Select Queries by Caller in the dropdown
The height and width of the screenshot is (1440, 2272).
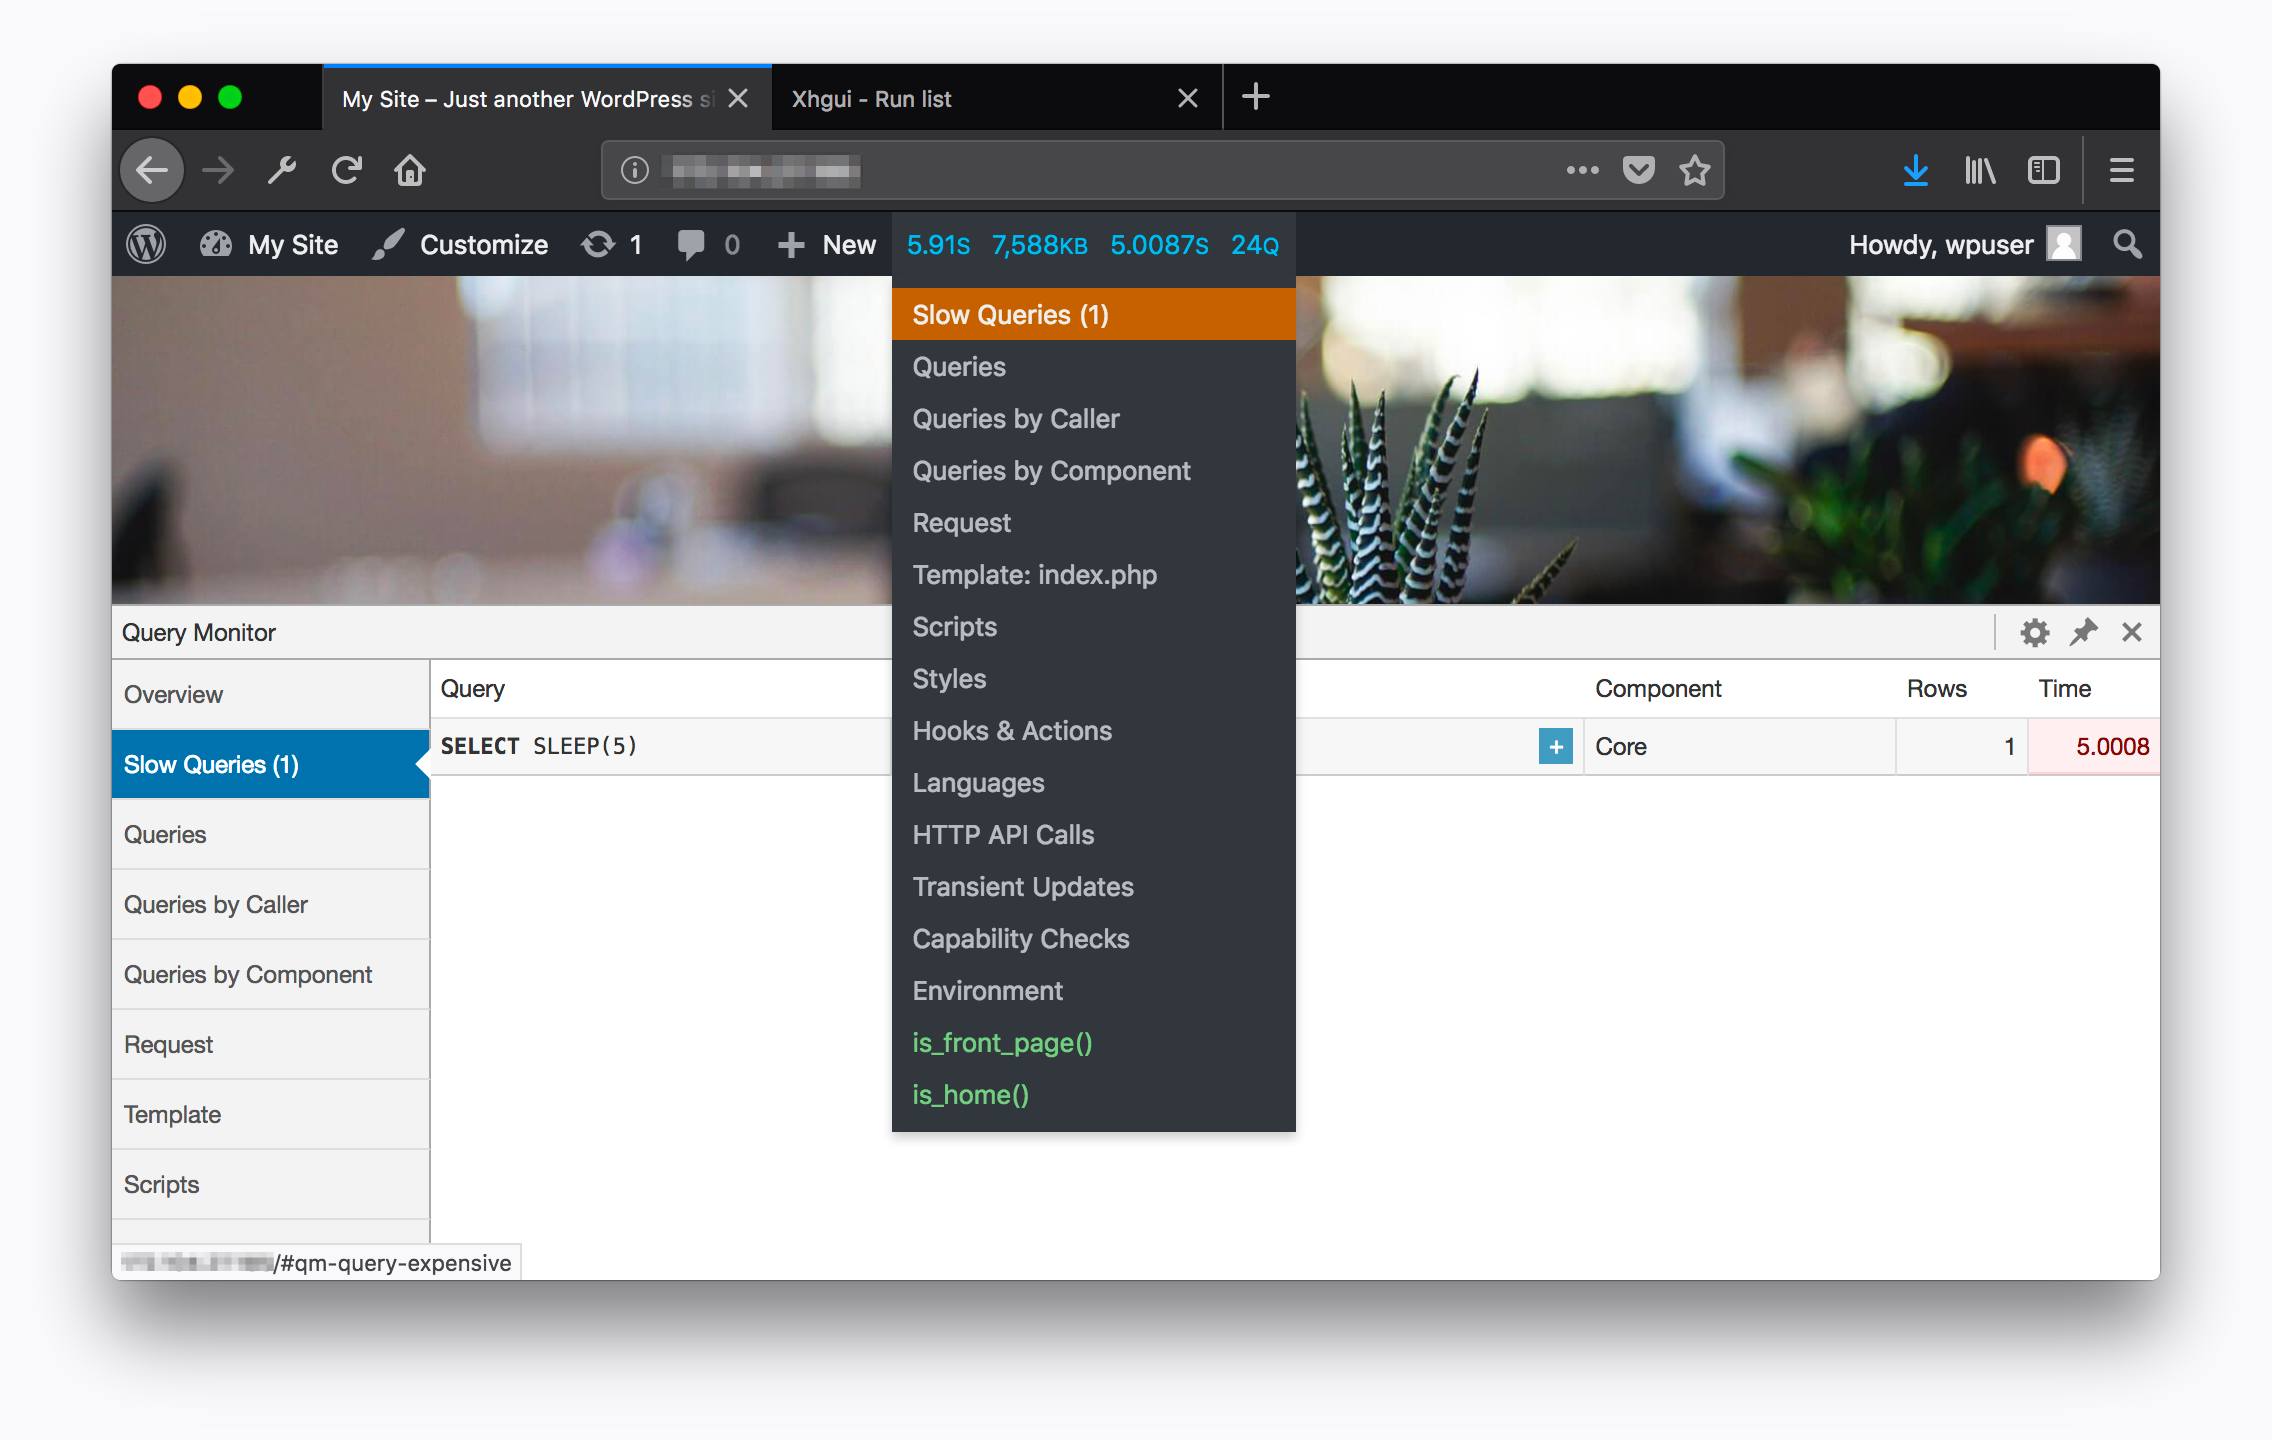click(1015, 418)
